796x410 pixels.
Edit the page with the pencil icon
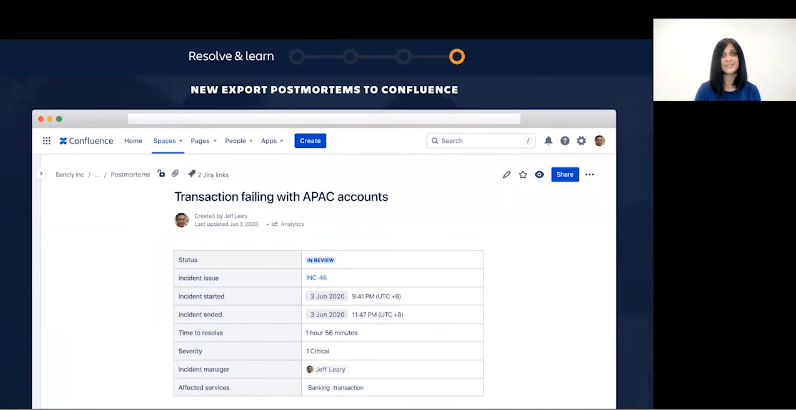[x=507, y=174]
